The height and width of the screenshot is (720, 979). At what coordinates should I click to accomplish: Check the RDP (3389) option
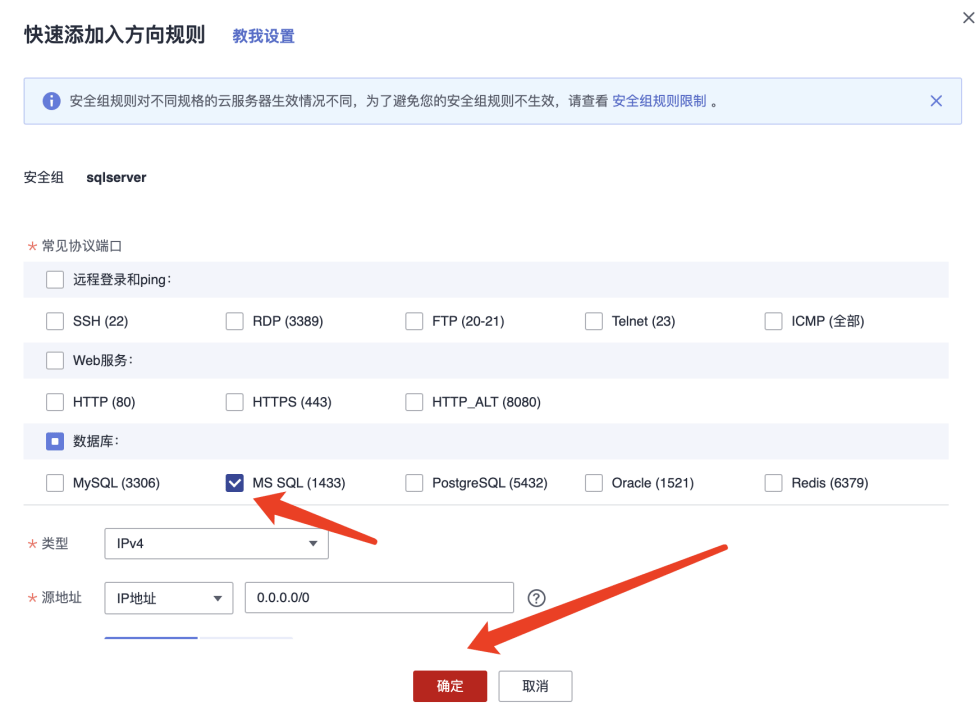235,321
